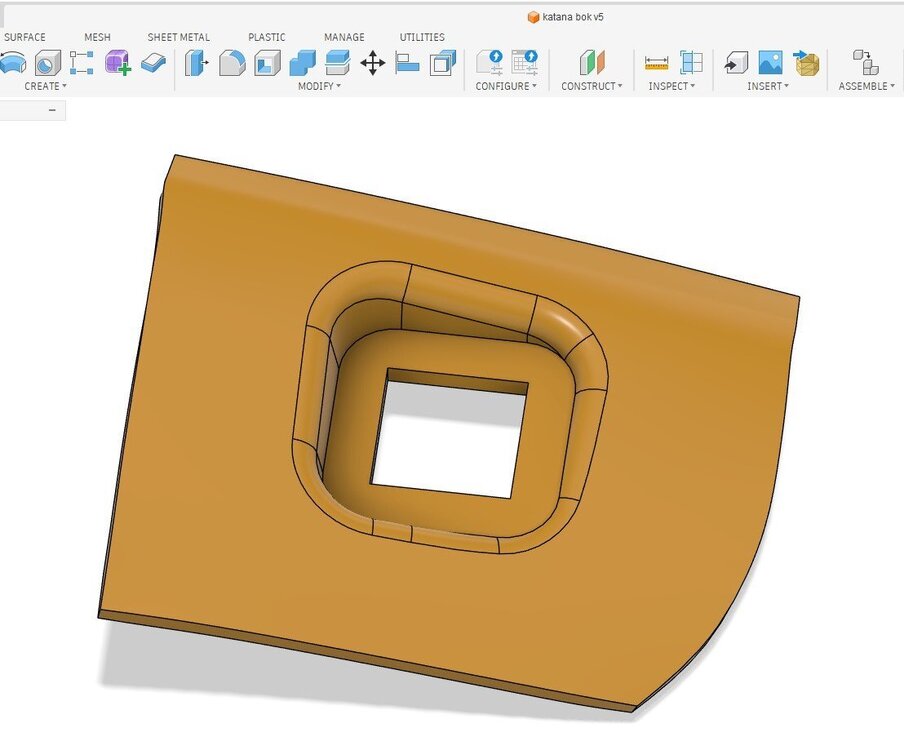Screen dimensions: 904x750
Task: Expand the CONSTRUCT dropdown
Action: pos(591,86)
